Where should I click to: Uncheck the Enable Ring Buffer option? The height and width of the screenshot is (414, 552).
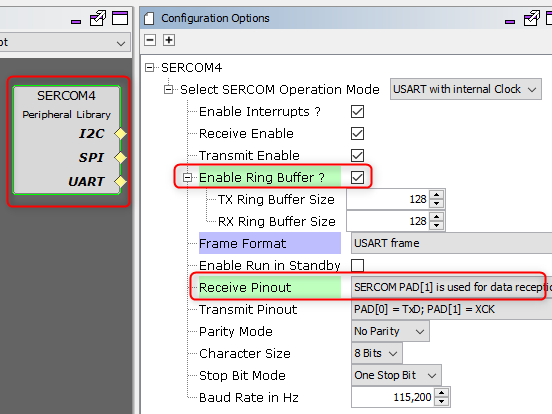click(x=357, y=177)
